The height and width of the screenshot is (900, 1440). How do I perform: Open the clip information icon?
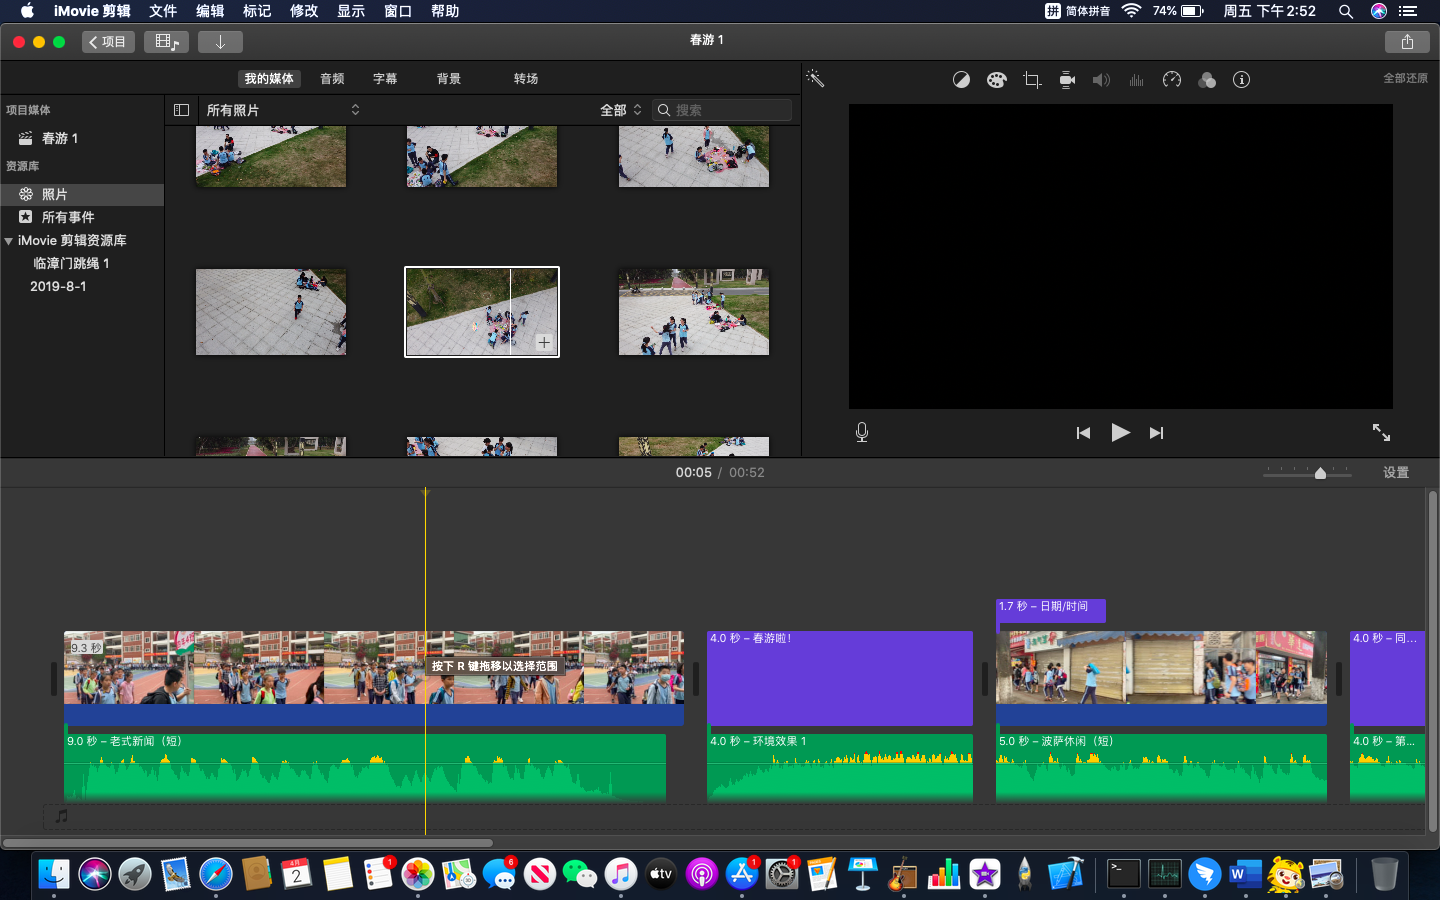(1241, 80)
